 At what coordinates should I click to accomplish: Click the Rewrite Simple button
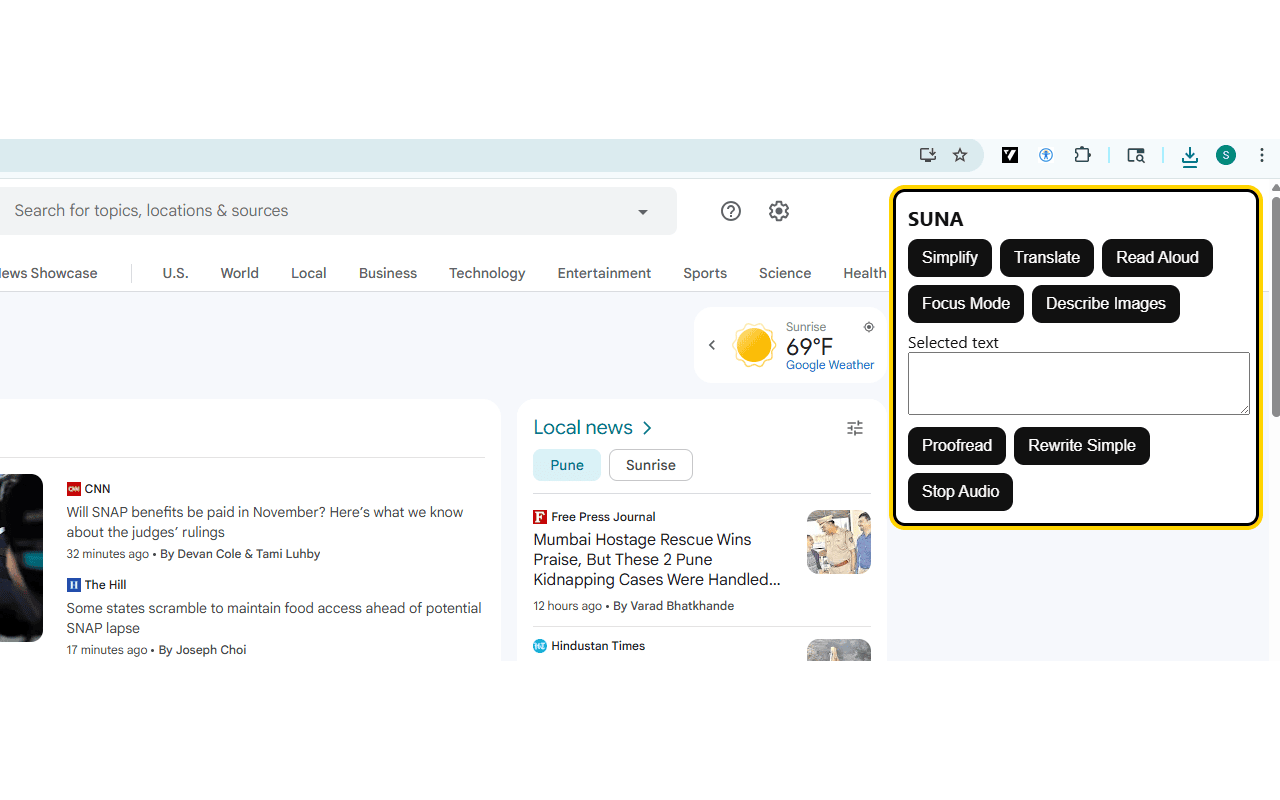1082,446
